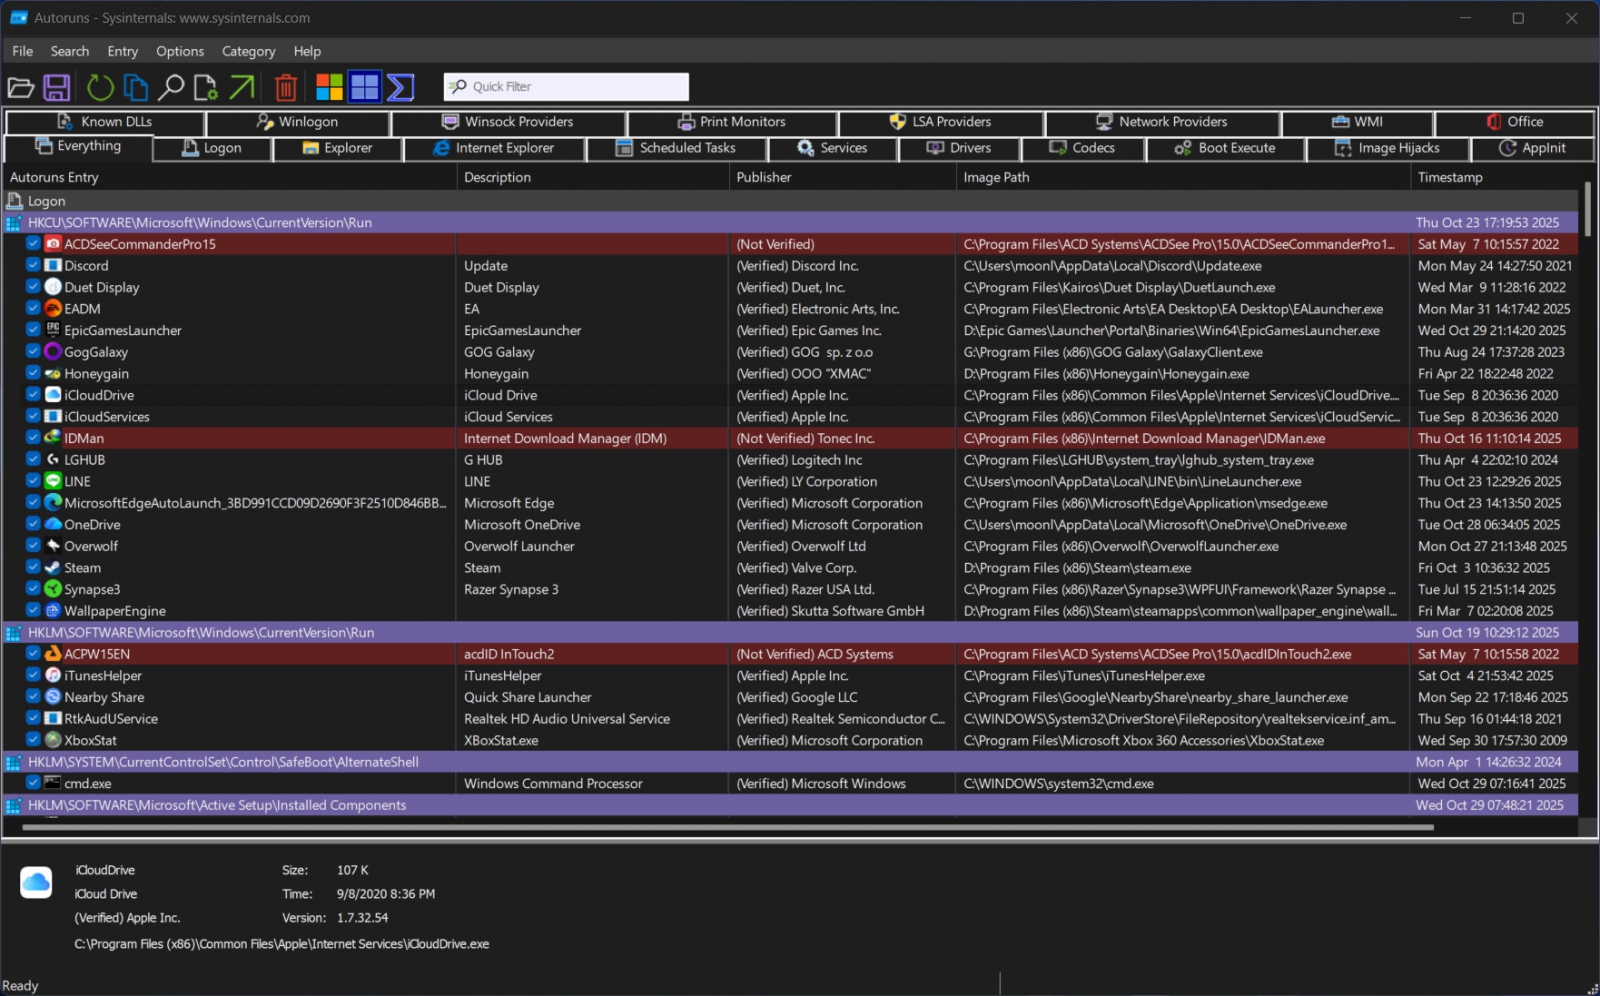Click the blue Windows logo filter icon

tap(365, 88)
